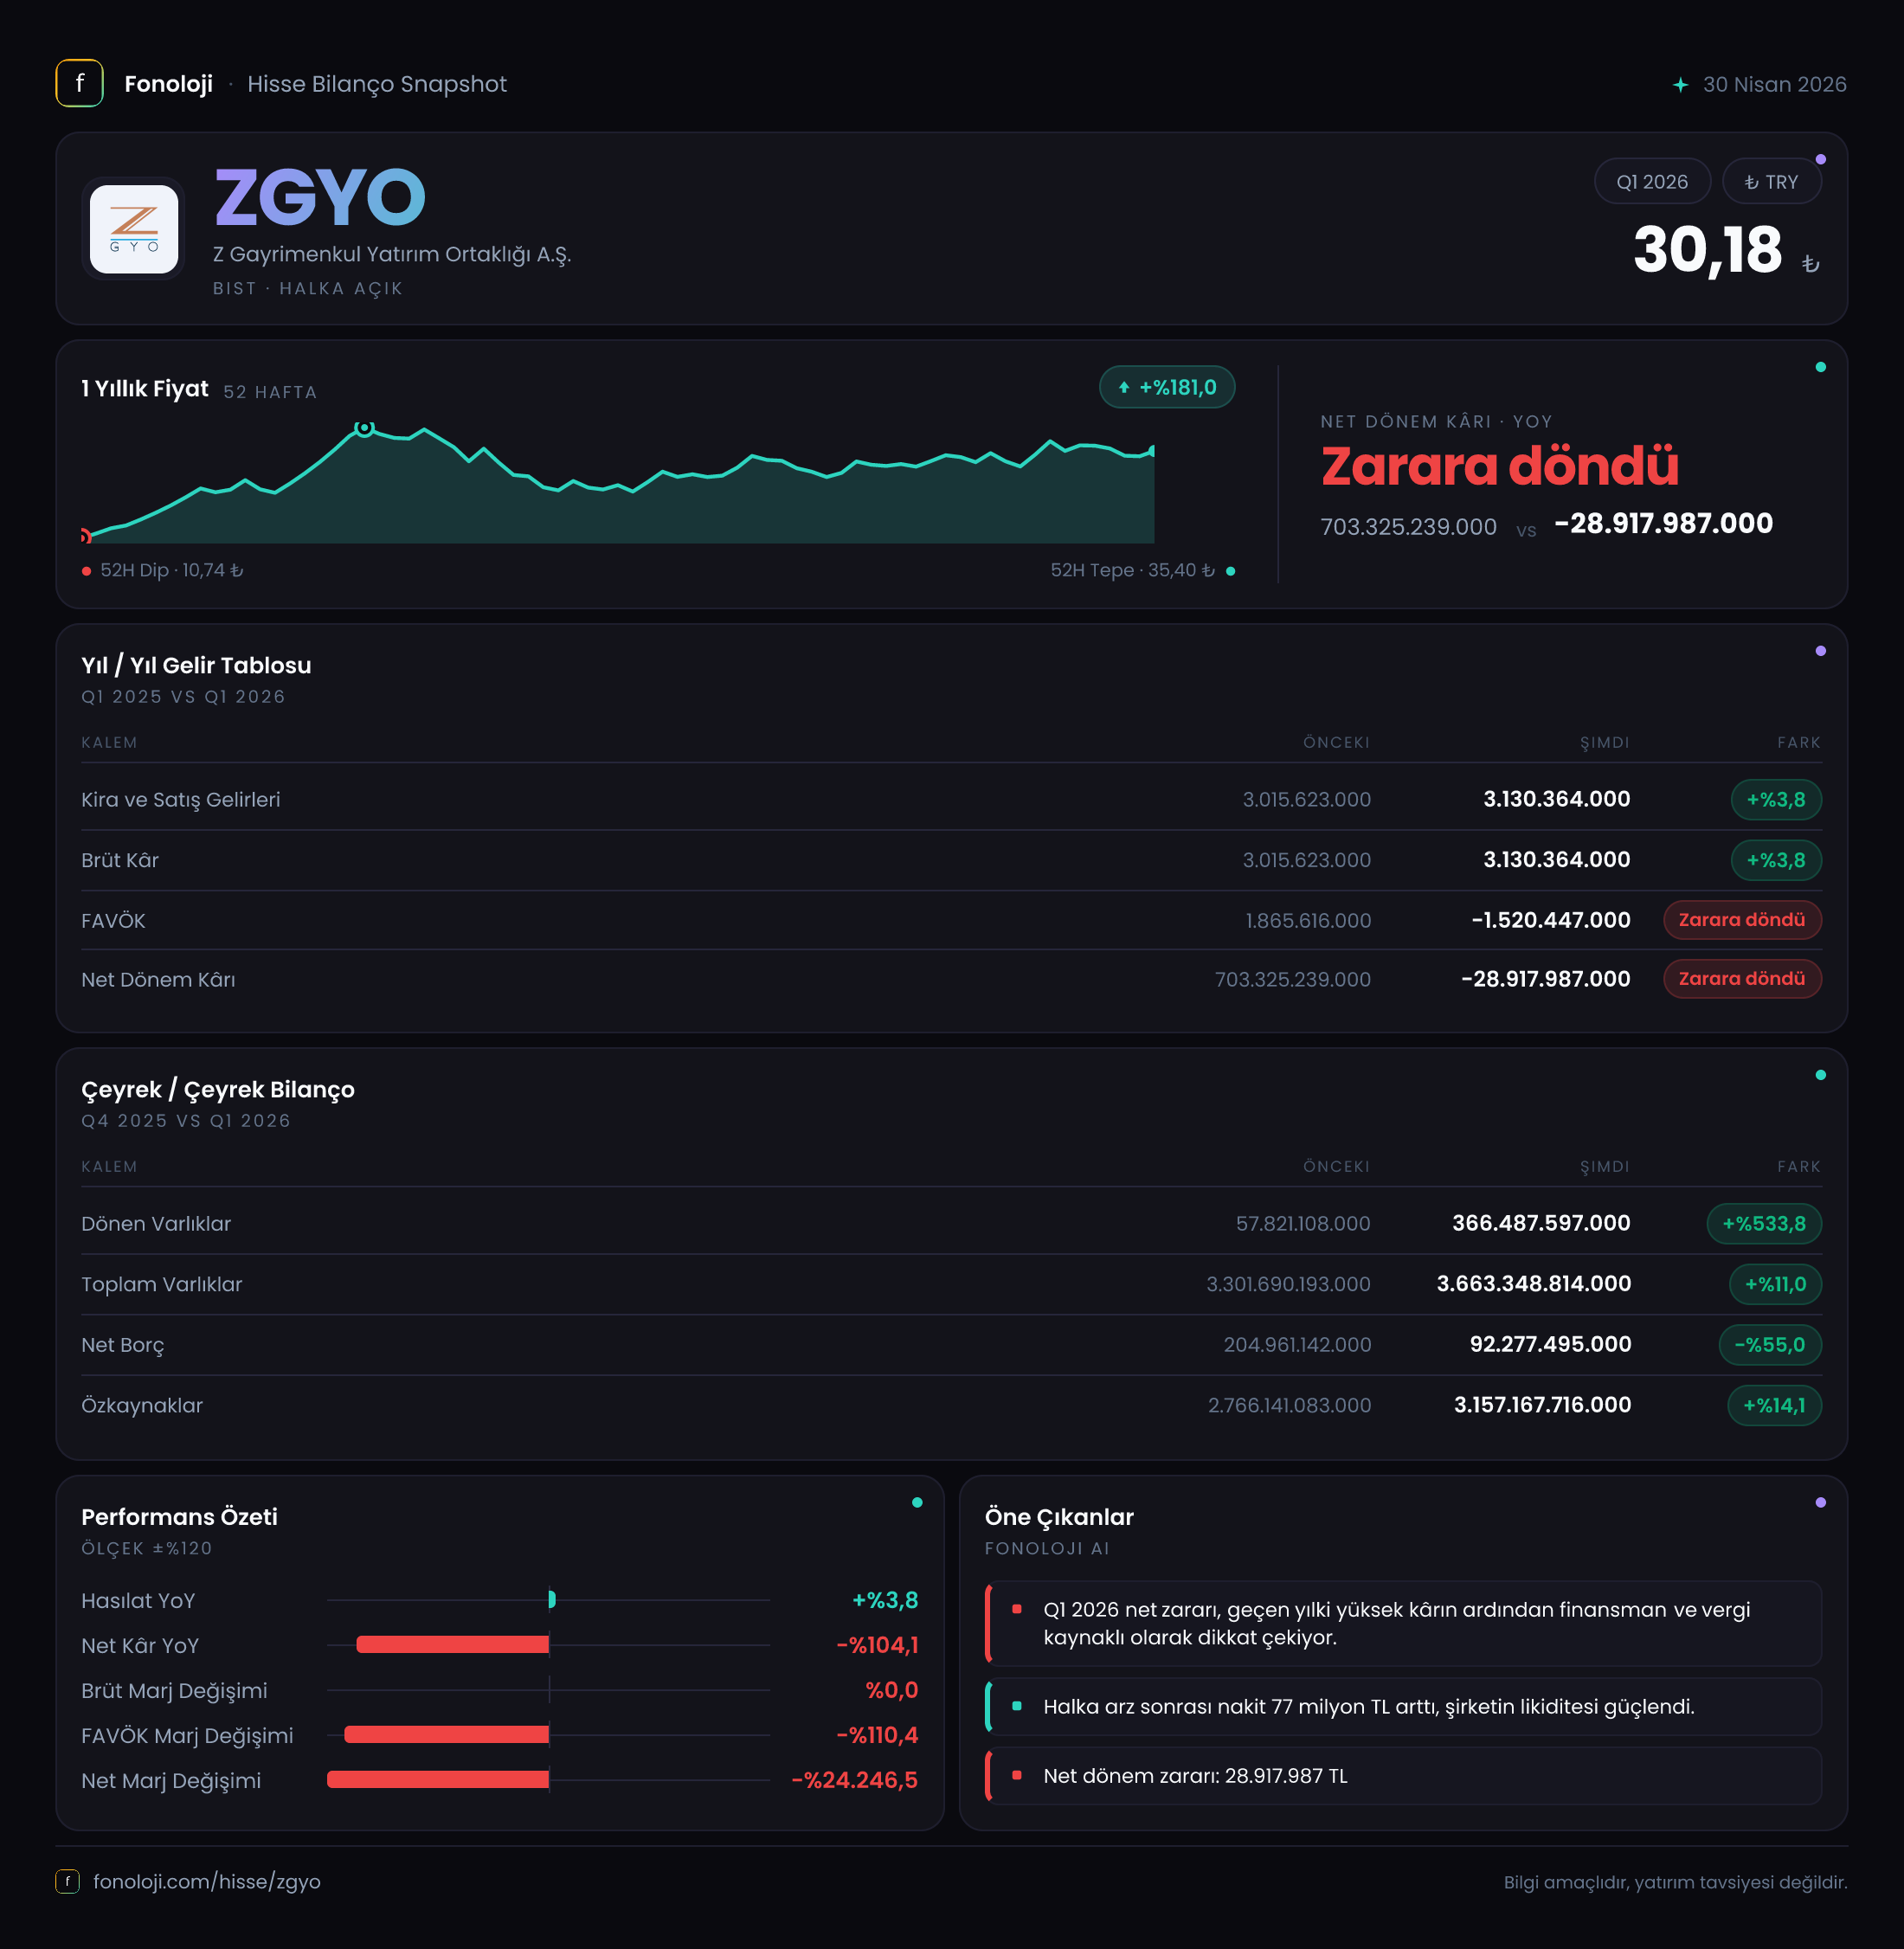Click the purple dot on Öne Çıkanlar card

(x=1820, y=1502)
